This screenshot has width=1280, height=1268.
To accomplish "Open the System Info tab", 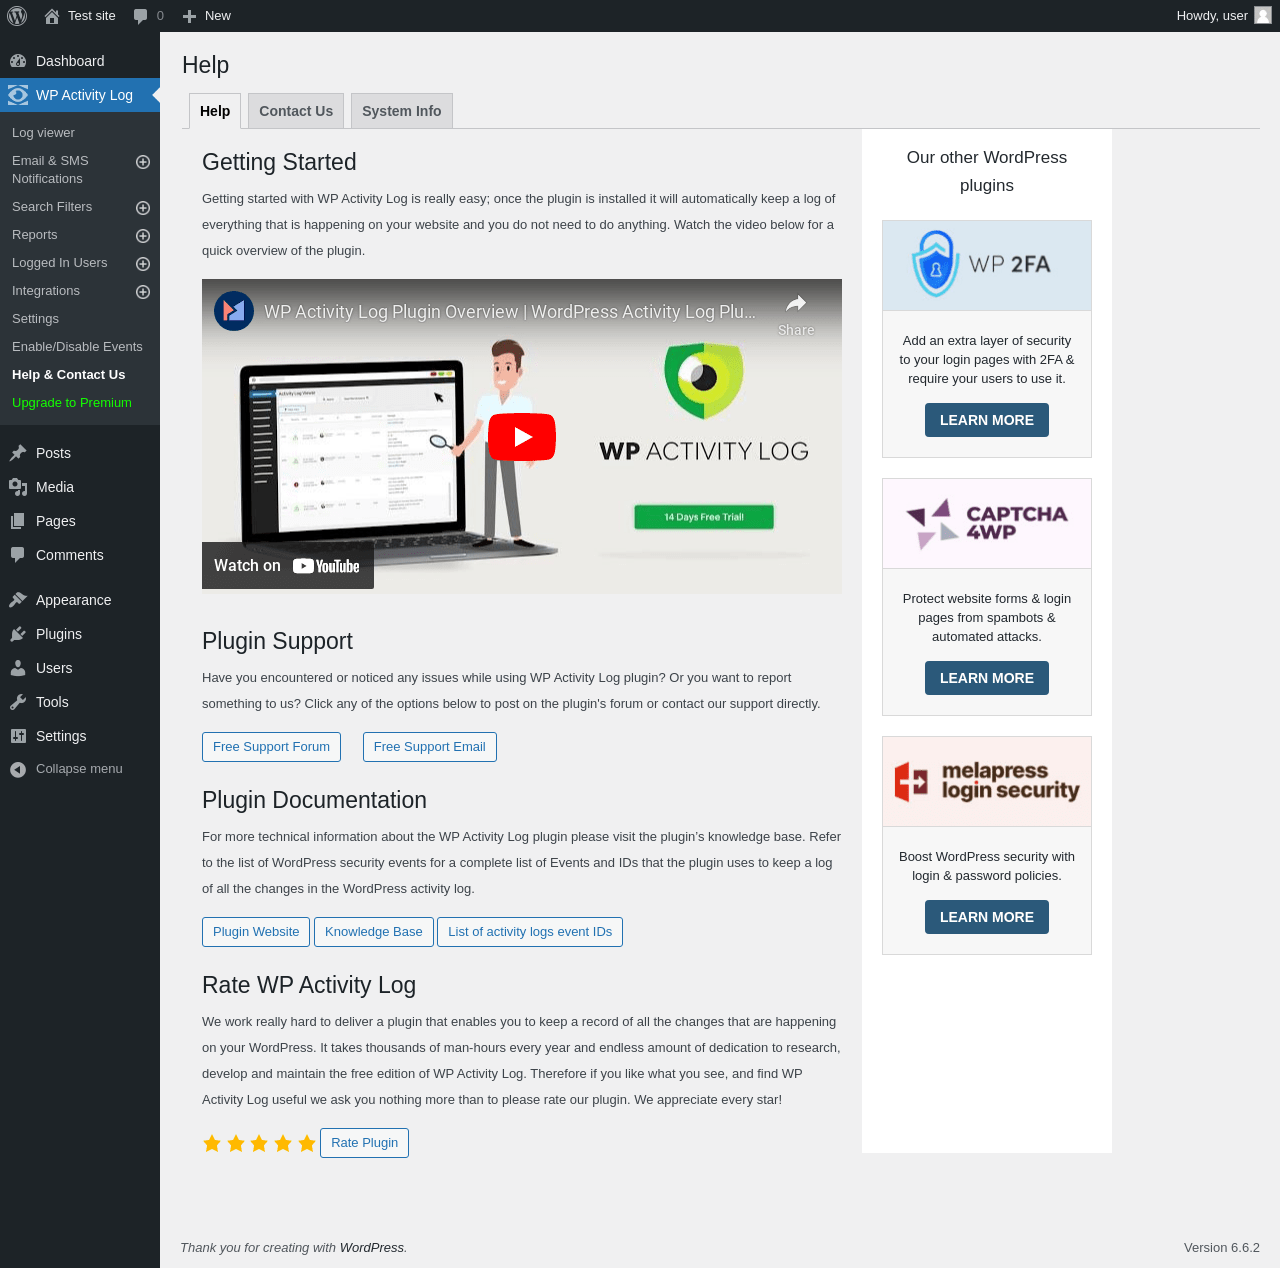I will point(402,111).
